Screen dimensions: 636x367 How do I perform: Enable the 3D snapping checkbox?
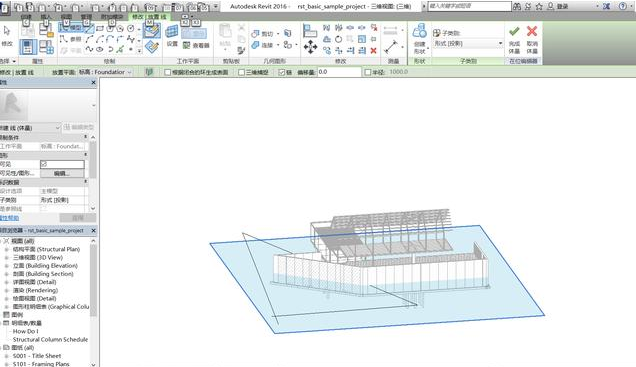(241, 72)
